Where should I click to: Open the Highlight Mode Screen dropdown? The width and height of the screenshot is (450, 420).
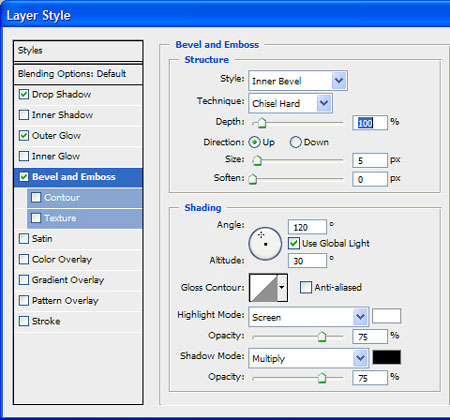tap(308, 317)
